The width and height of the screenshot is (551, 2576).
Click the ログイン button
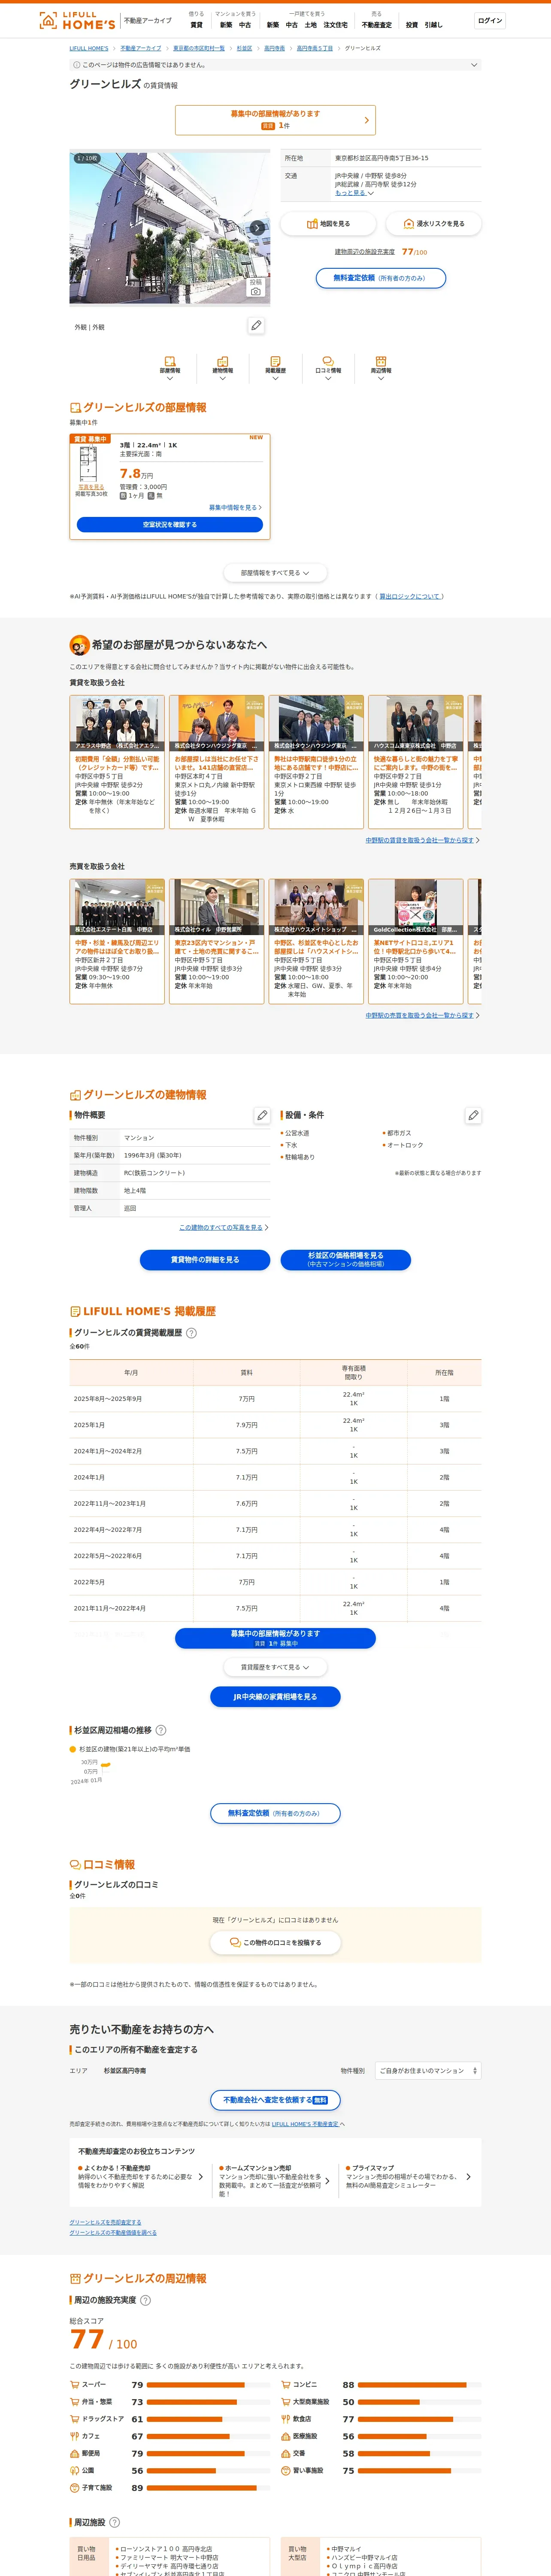pos(490,20)
